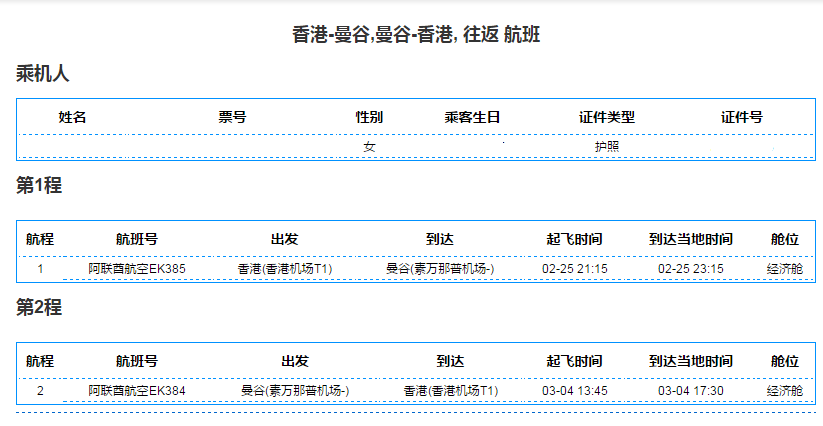The image size is (823, 426).
Task: Click the 性别 column header
Action: point(369,117)
